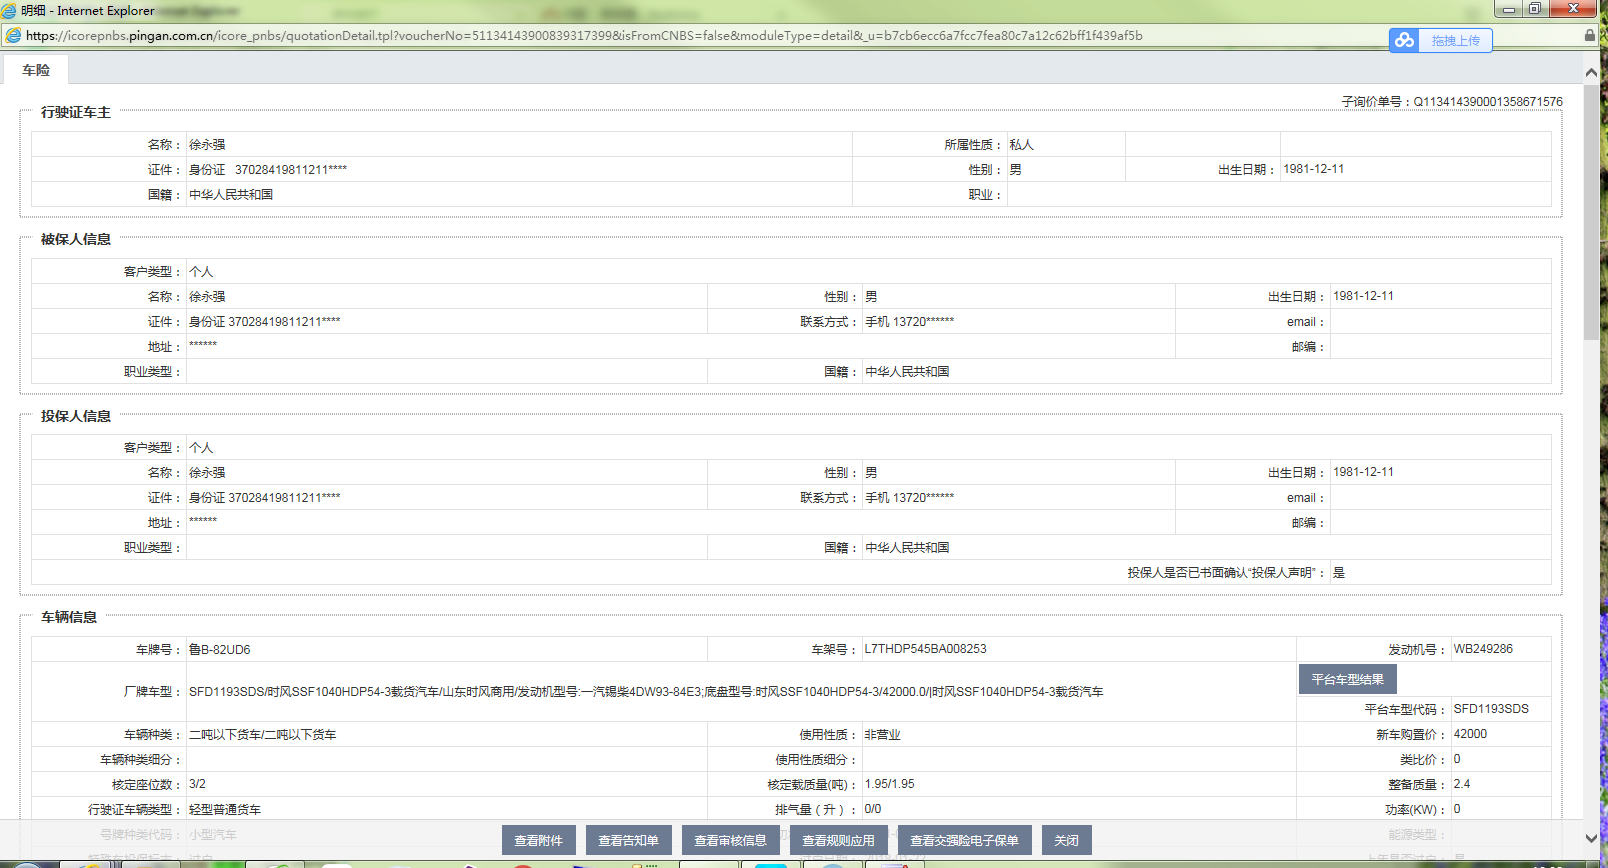Click the 国籍 value in 行驶证车主 section
The image size is (1608, 868).
click(231, 195)
